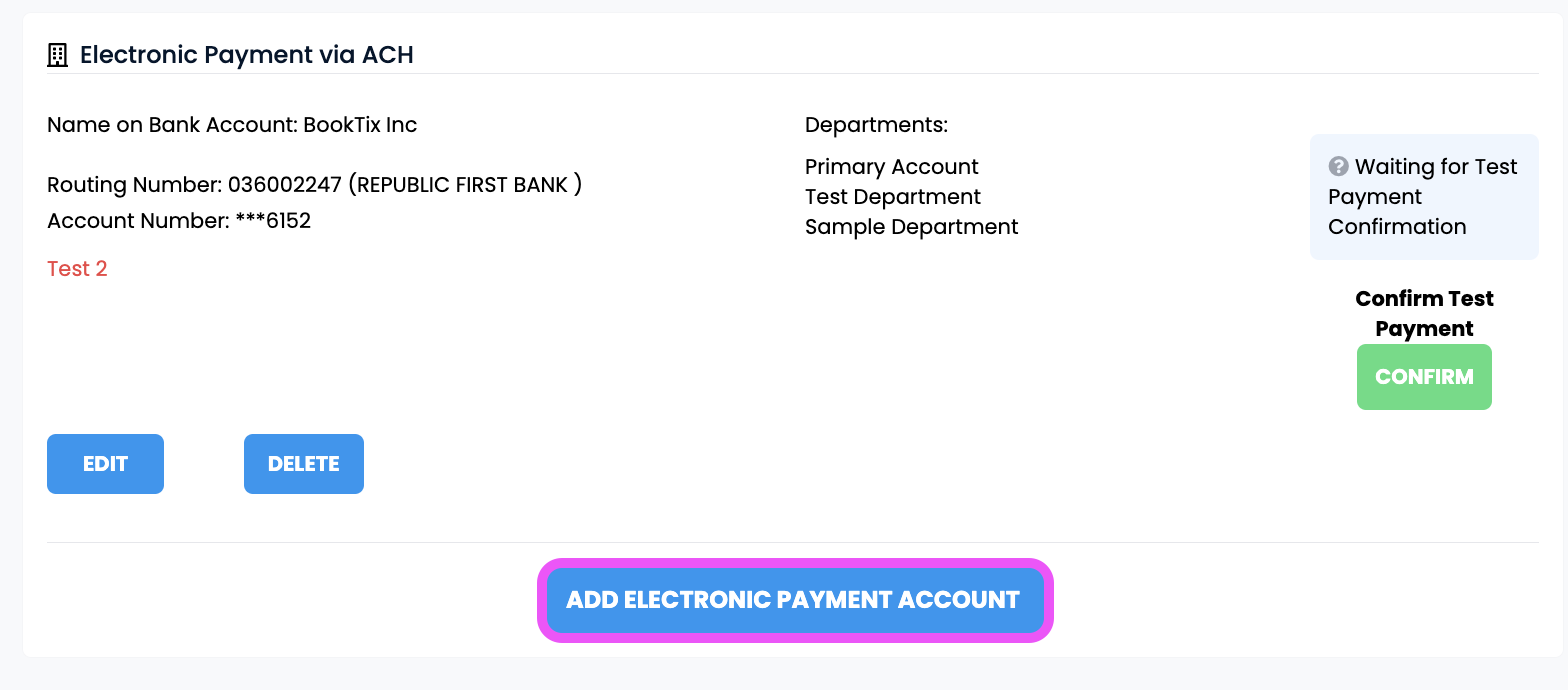Click the BookTix Inc account name
This screenshot has width=1568, height=690.
360,125
